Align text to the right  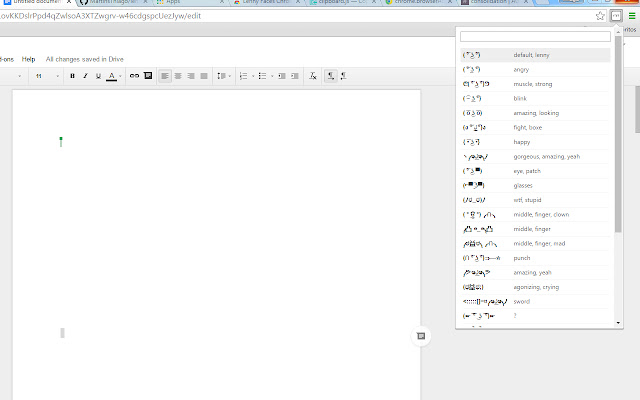[191, 76]
